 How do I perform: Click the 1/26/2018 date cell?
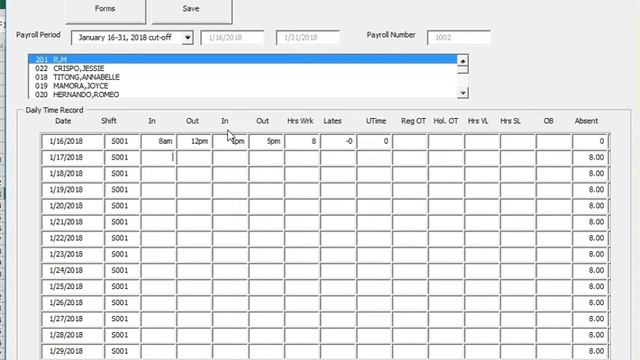(72, 302)
